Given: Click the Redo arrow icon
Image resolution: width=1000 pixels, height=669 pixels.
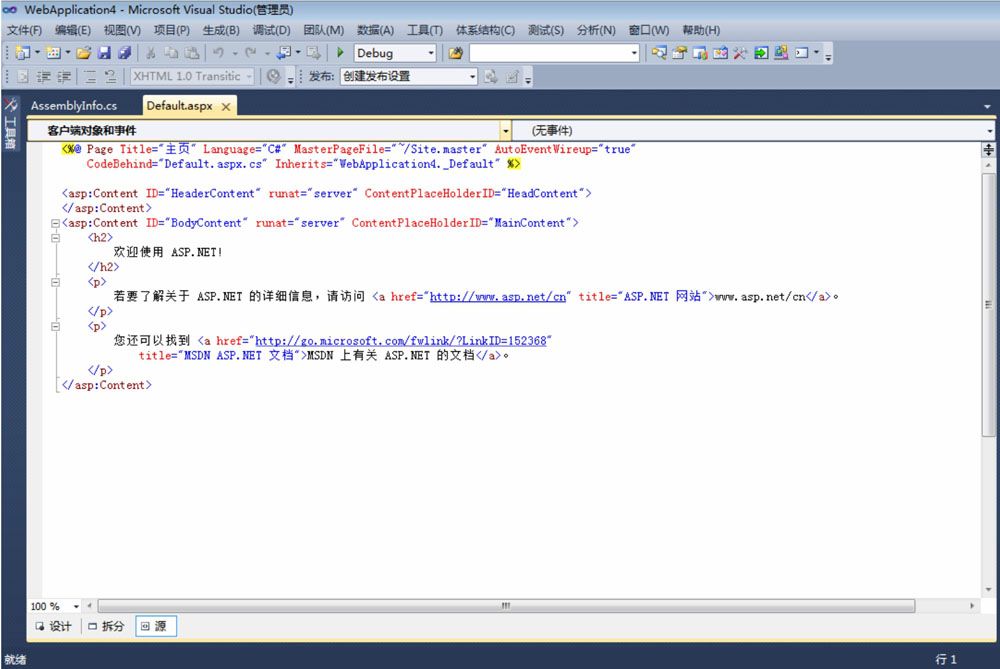Looking at the screenshot, I should coord(251,53).
